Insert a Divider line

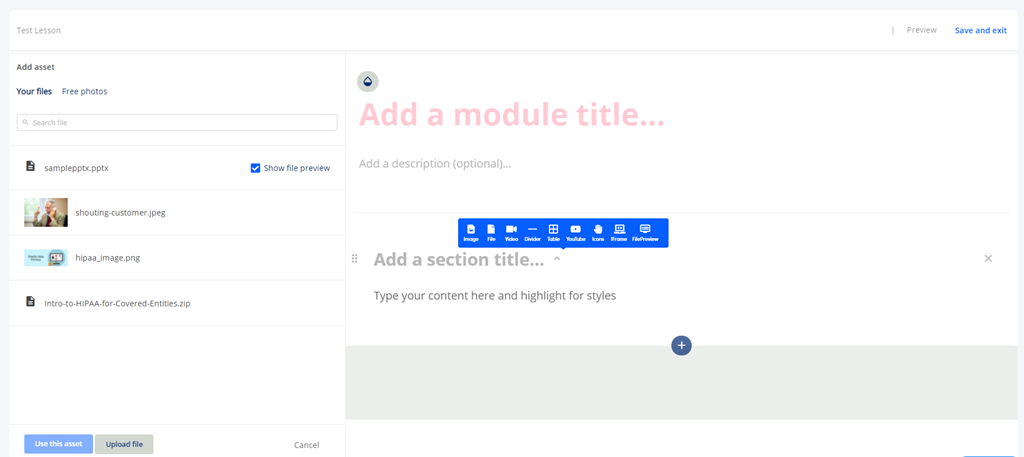pos(532,233)
